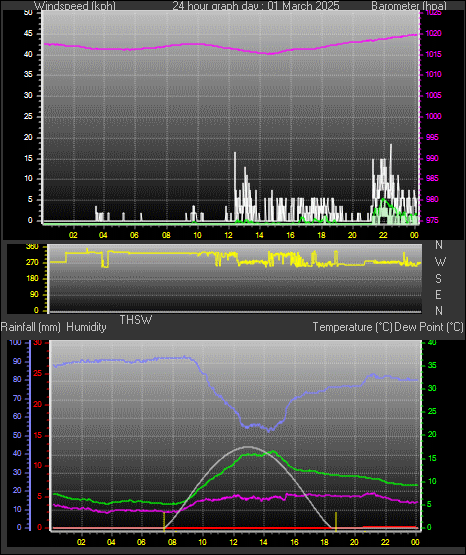Click the Rainfall (mm) label

pyautogui.click(x=31, y=327)
